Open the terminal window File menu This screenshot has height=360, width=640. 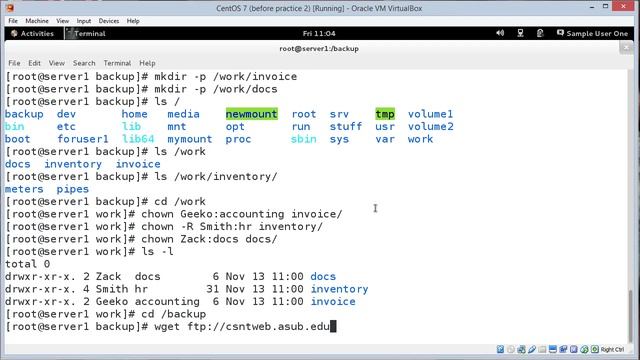tap(14, 63)
